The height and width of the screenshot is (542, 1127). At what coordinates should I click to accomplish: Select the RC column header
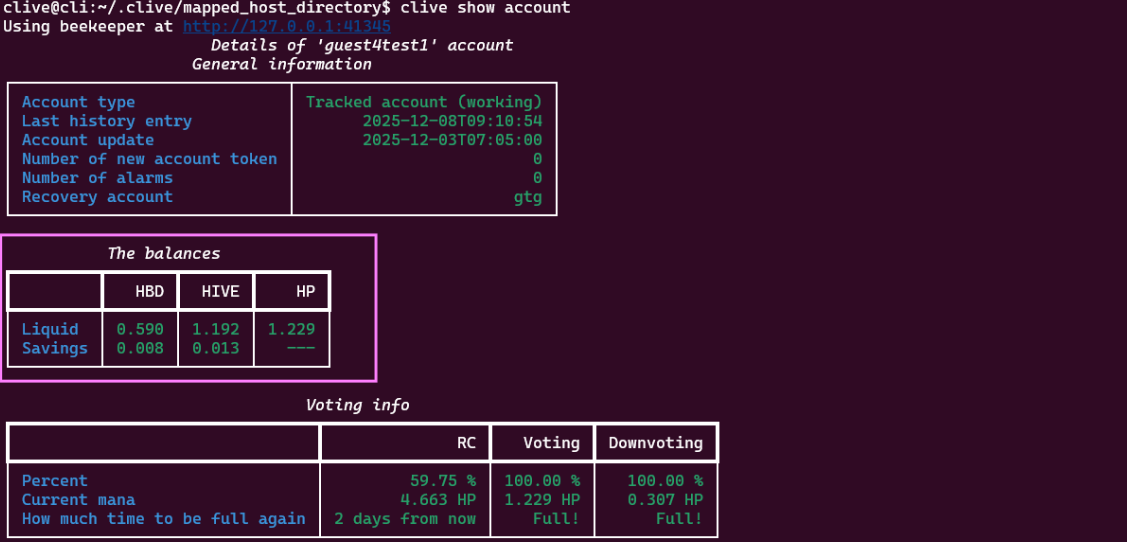tap(466, 442)
